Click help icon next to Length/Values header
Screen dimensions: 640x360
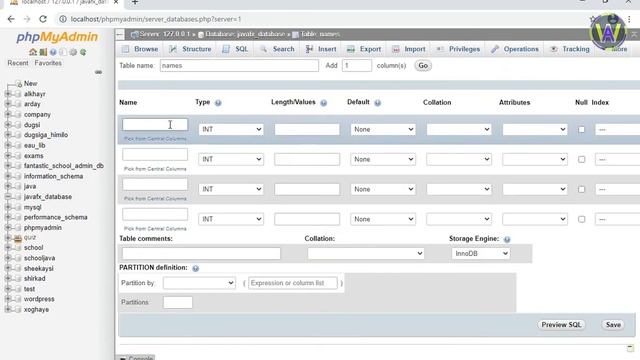point(324,103)
